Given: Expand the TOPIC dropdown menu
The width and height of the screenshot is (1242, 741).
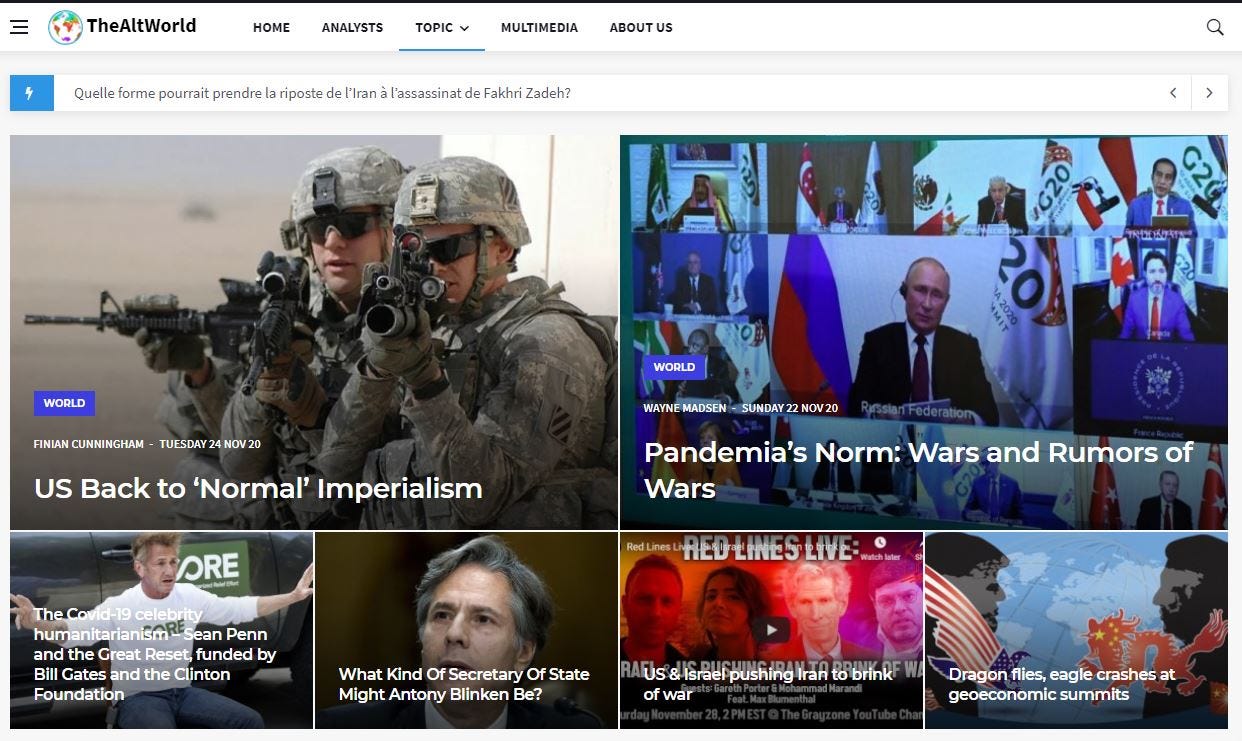Looking at the screenshot, I should [x=442, y=27].
